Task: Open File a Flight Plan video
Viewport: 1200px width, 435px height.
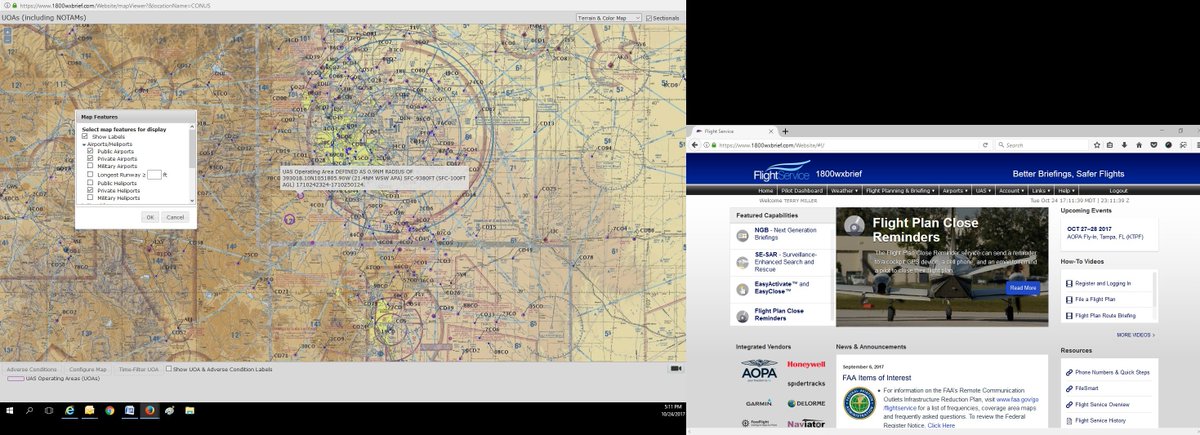Action: pos(1096,299)
